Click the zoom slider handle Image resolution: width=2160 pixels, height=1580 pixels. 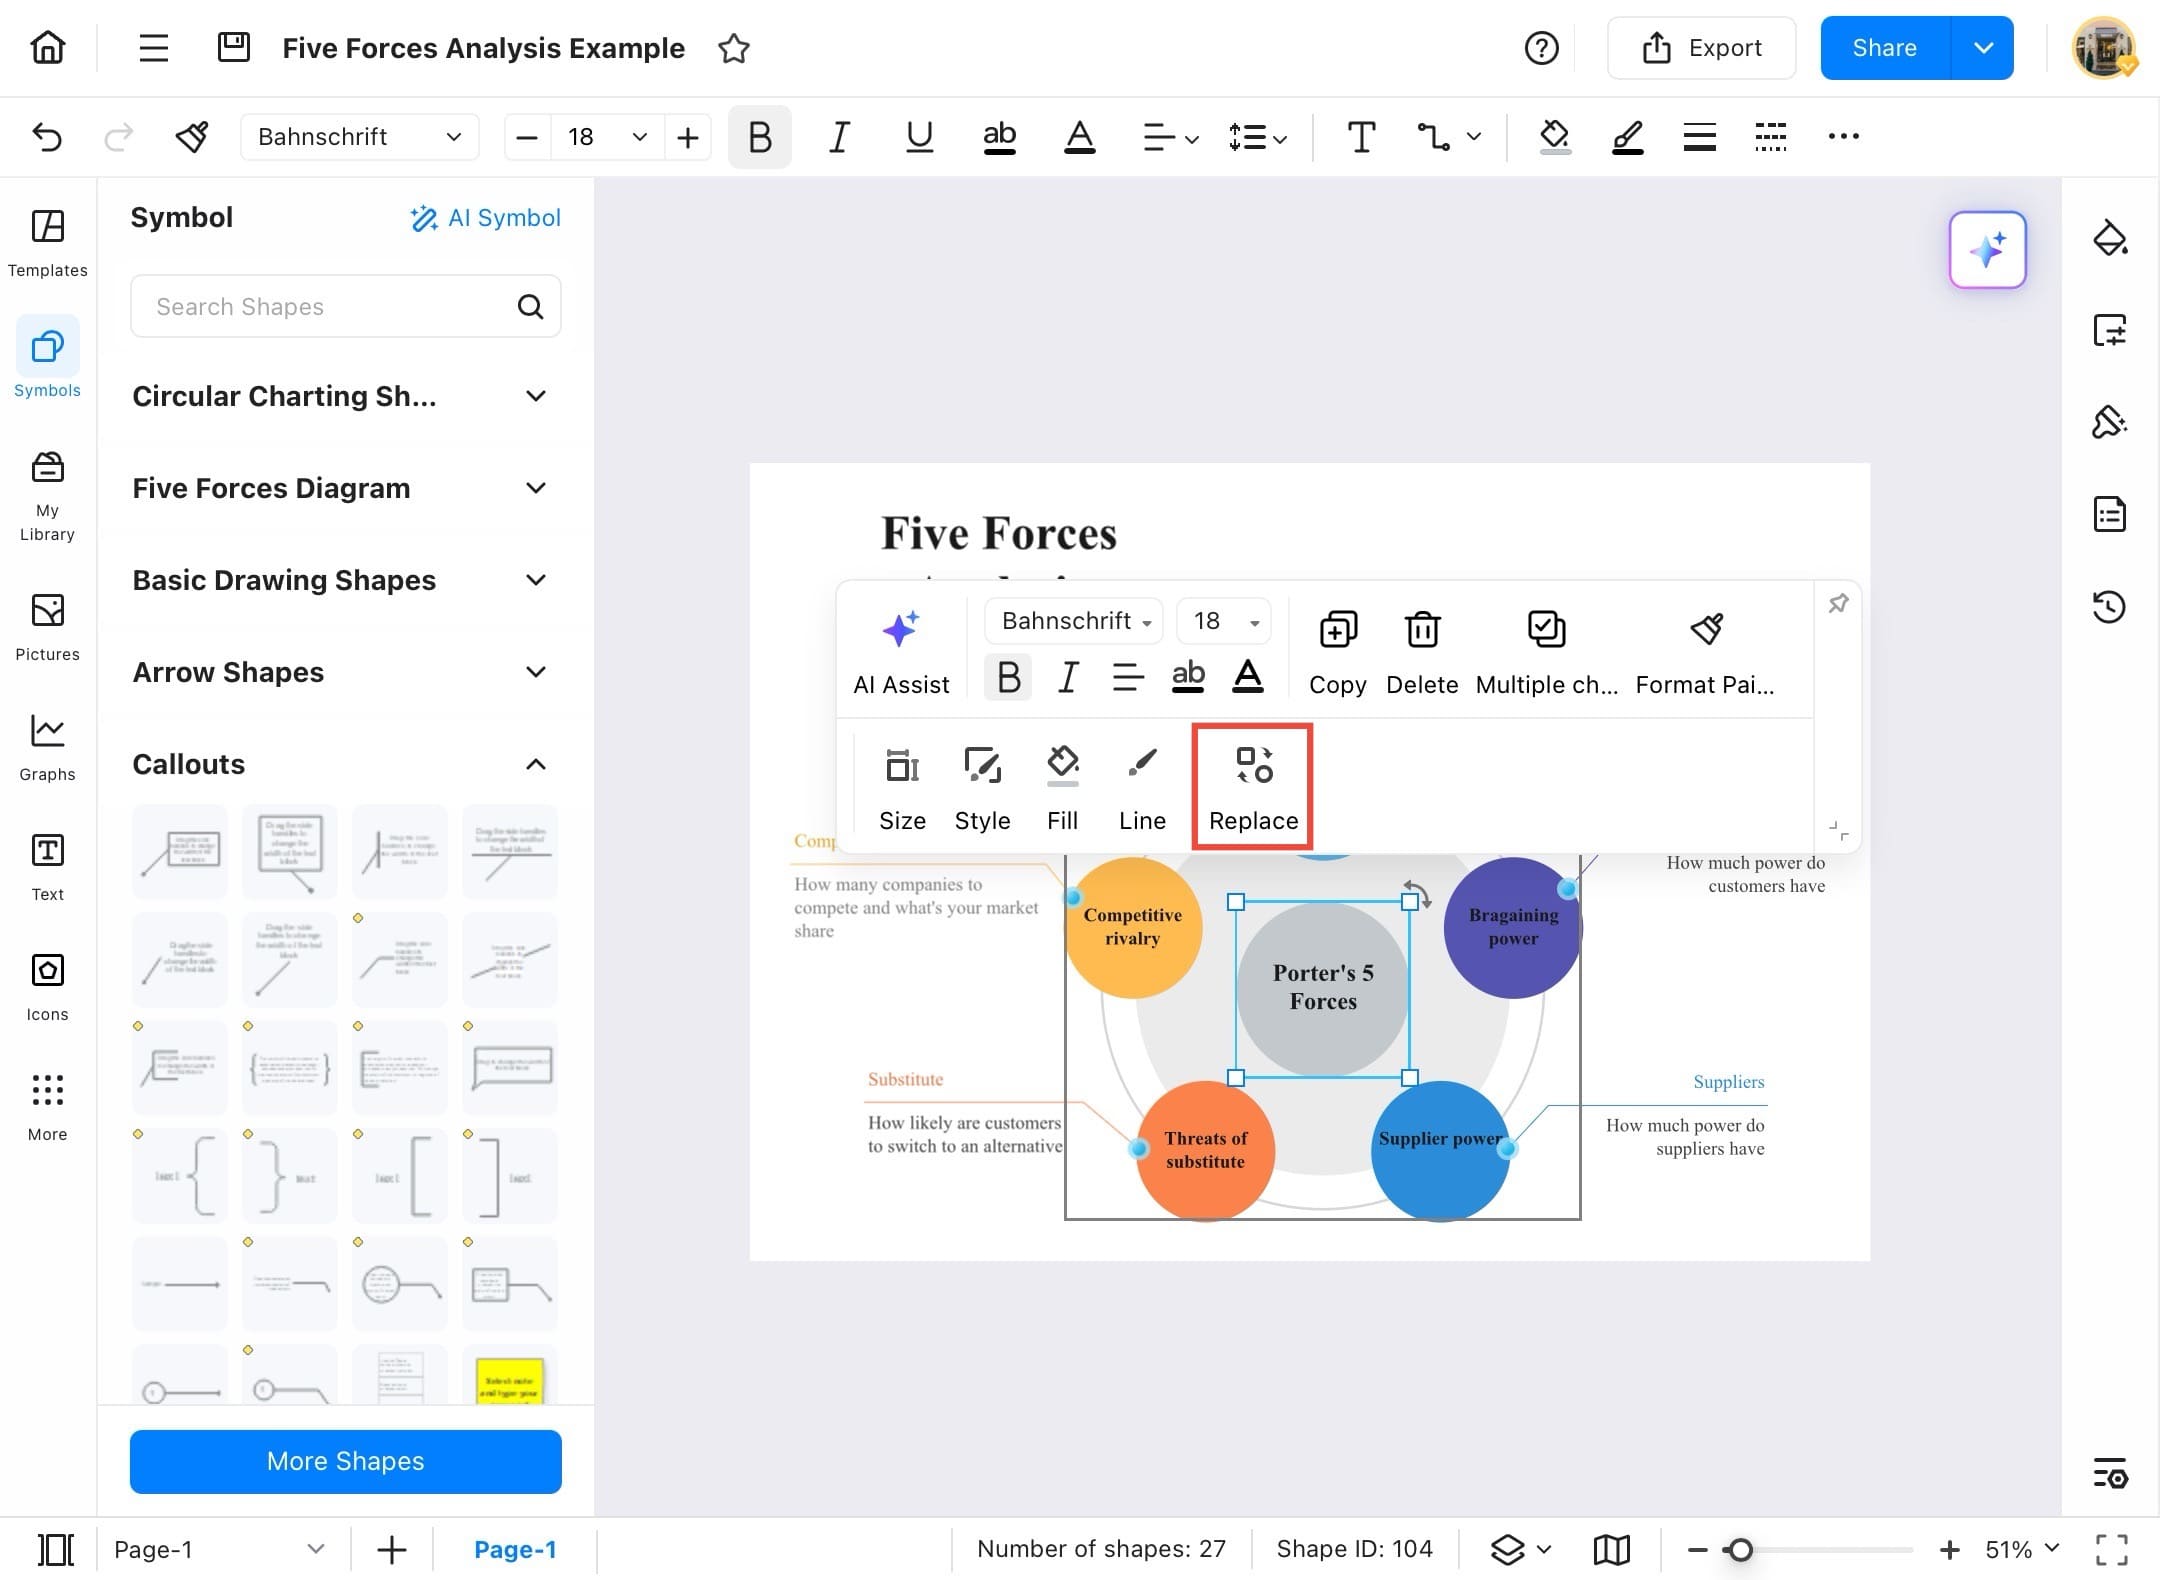[x=1740, y=1549]
